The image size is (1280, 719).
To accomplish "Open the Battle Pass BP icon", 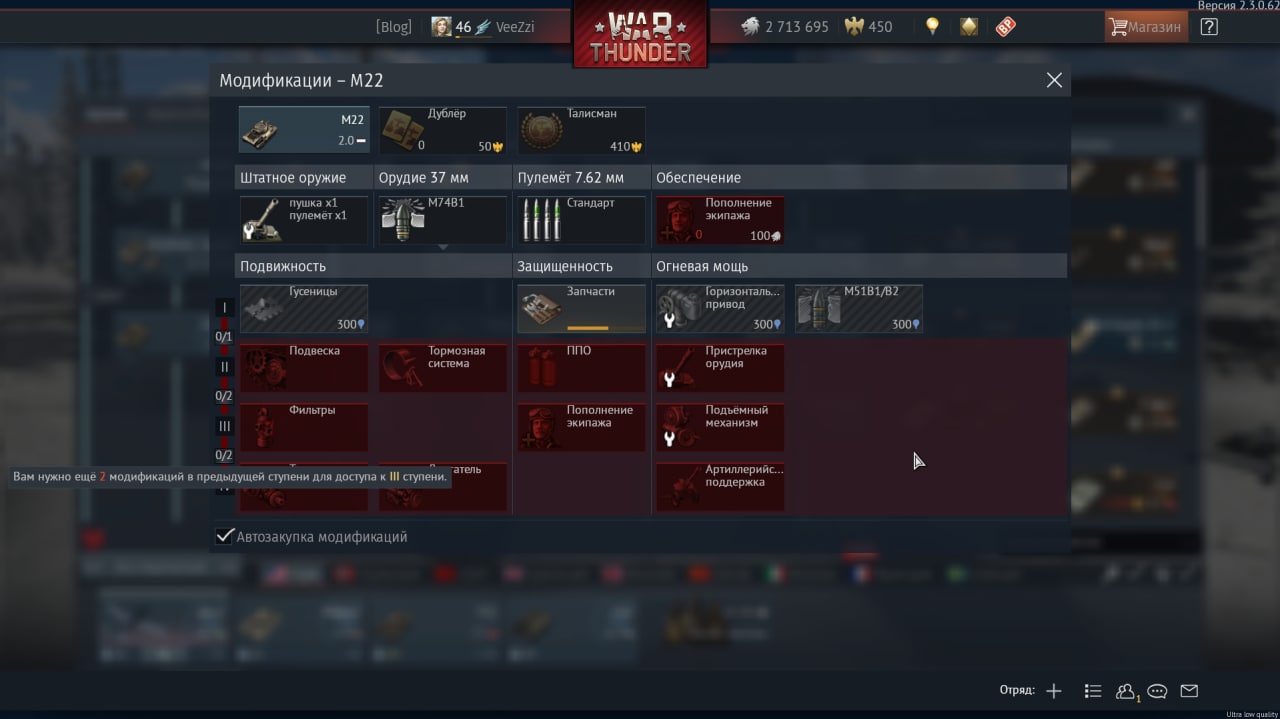I will point(1005,27).
